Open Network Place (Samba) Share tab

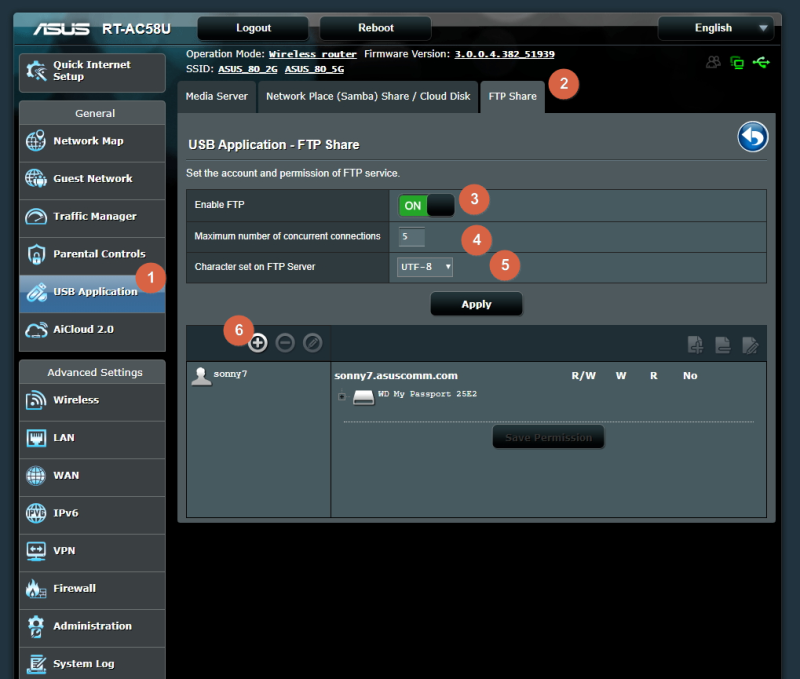click(368, 96)
